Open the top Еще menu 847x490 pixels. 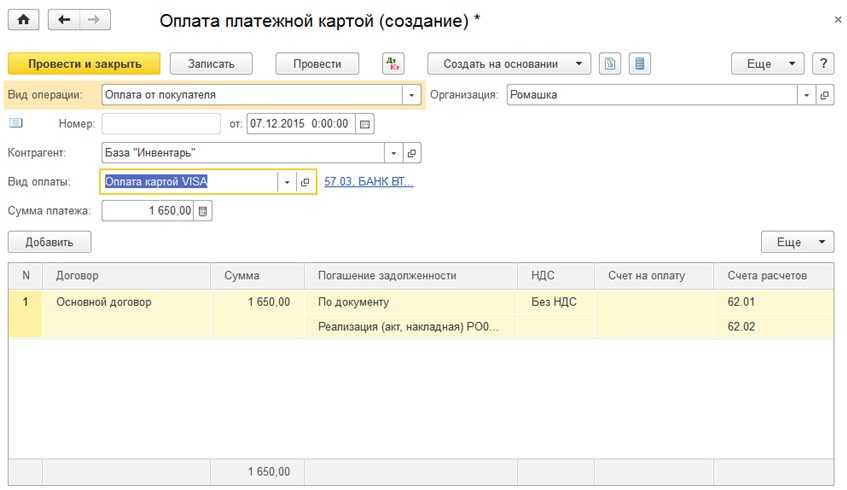click(767, 63)
